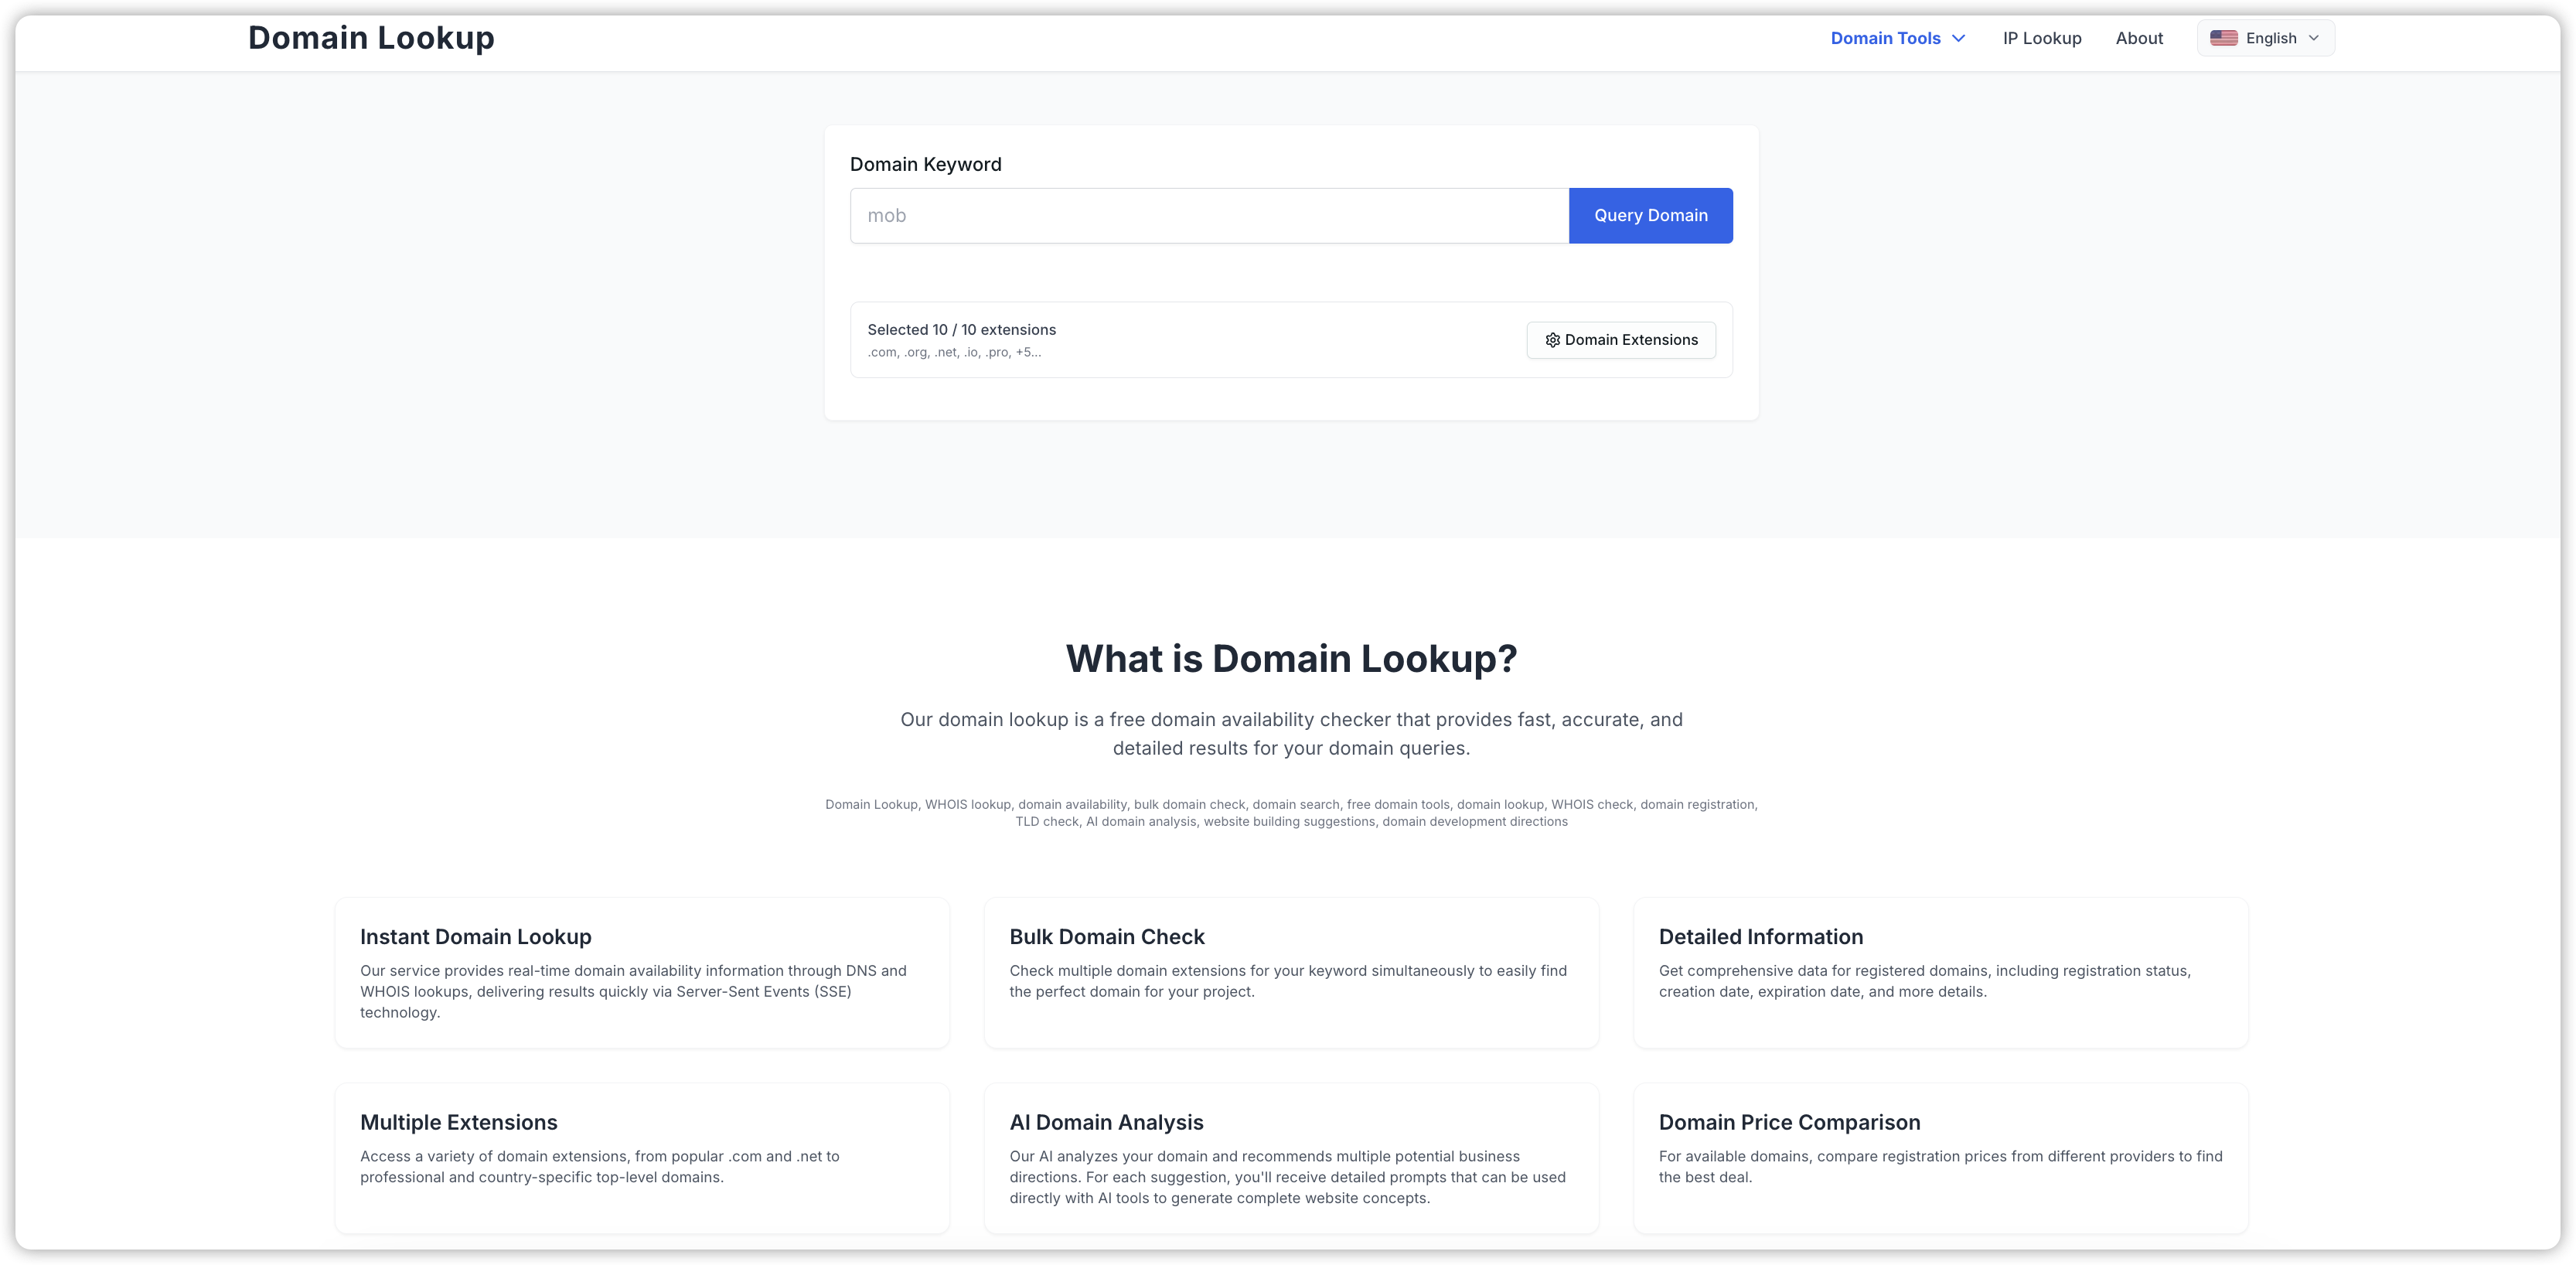This screenshot has width=2576, height=1265.
Task: Select the Multiple Extensions card
Action: (x=641, y=1158)
